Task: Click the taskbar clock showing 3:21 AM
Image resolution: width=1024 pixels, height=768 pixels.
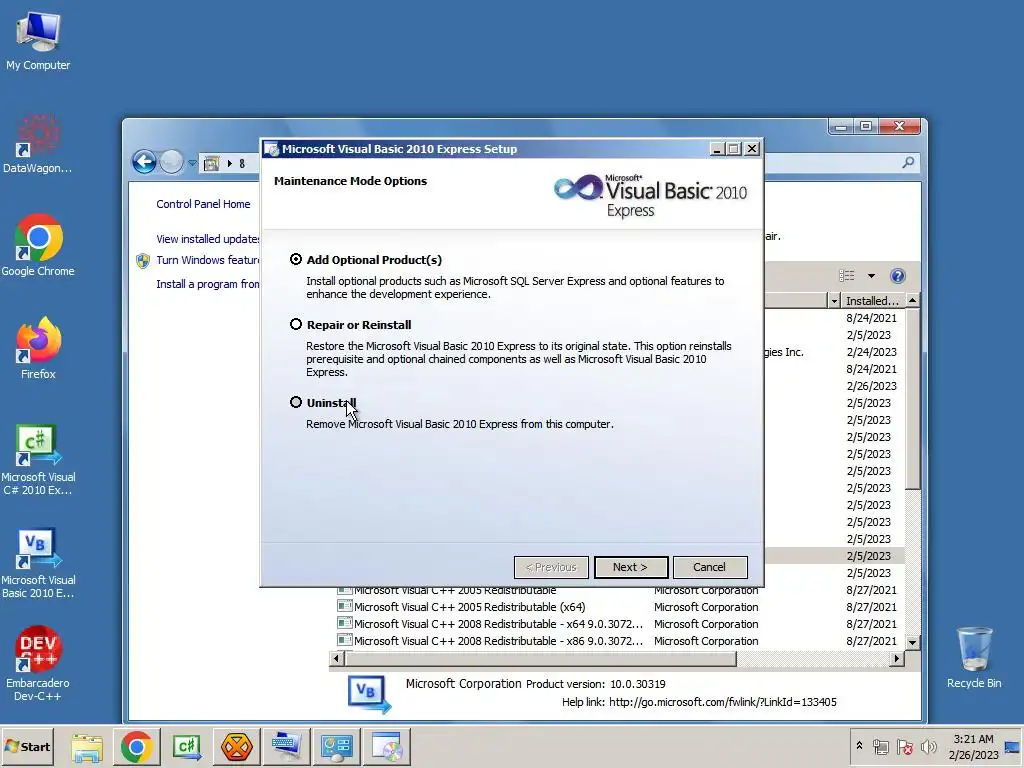Action: (973, 746)
